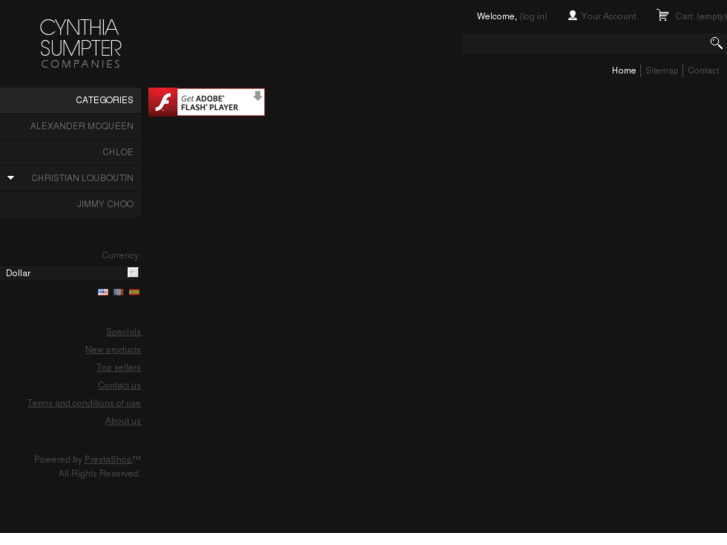Go to Home in top navigation
Screen dimensions: 727x545
(x=624, y=71)
